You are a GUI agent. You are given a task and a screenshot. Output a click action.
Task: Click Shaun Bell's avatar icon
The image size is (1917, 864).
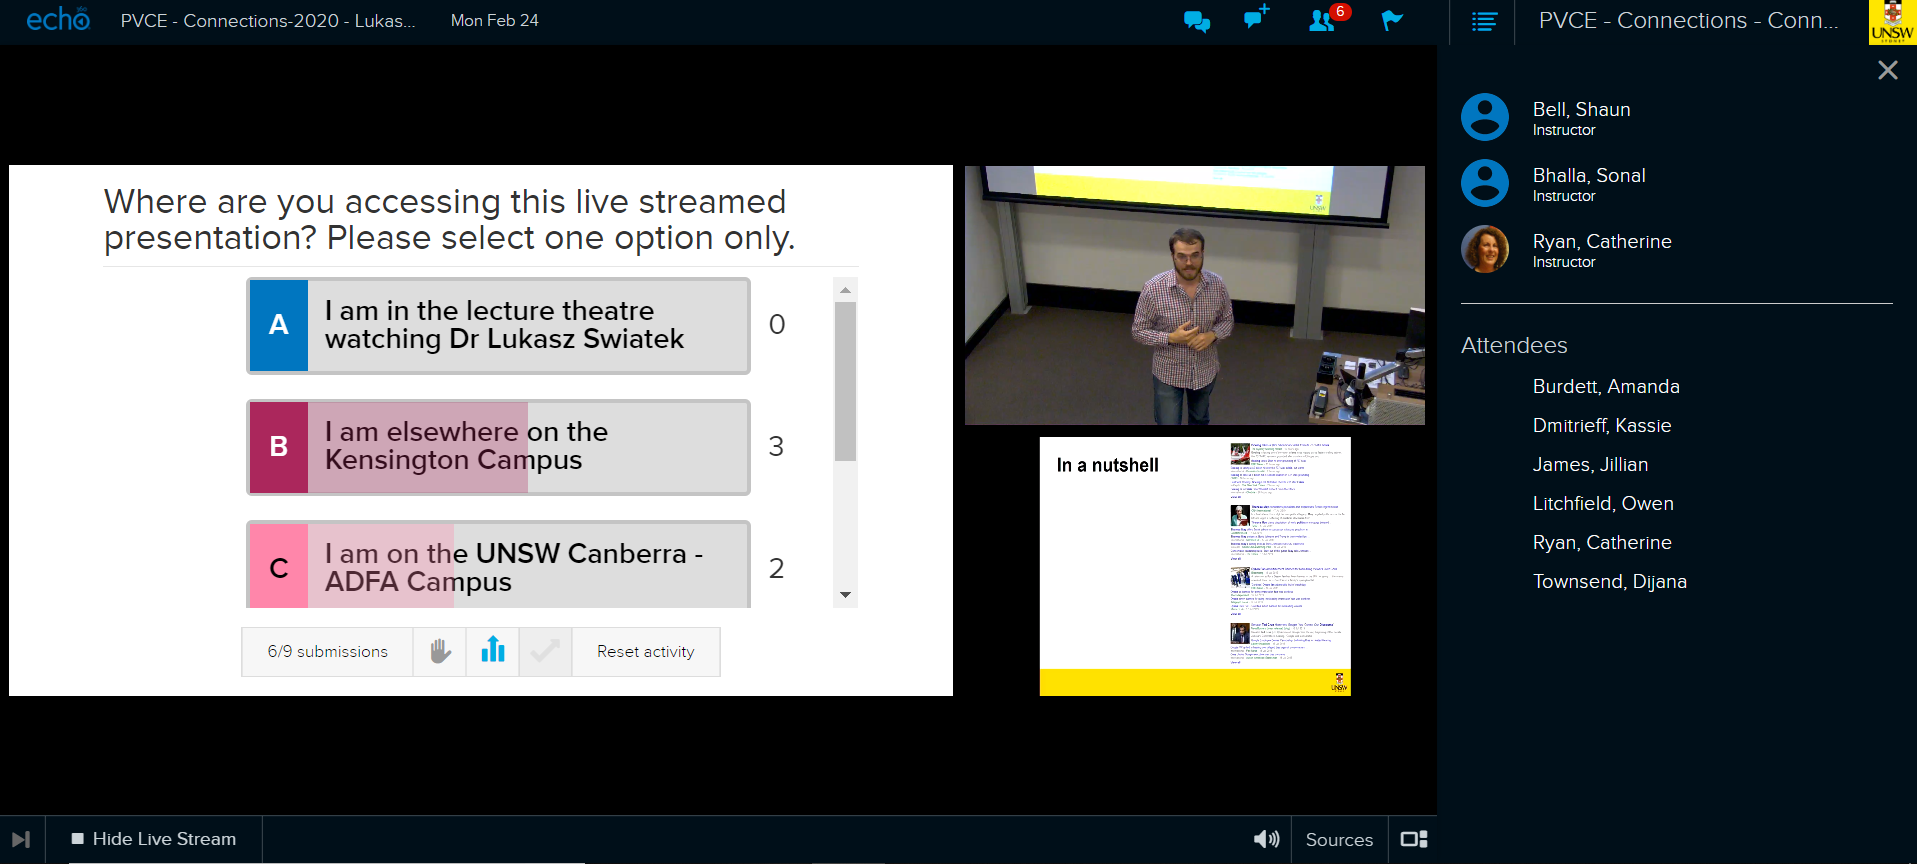point(1485,117)
